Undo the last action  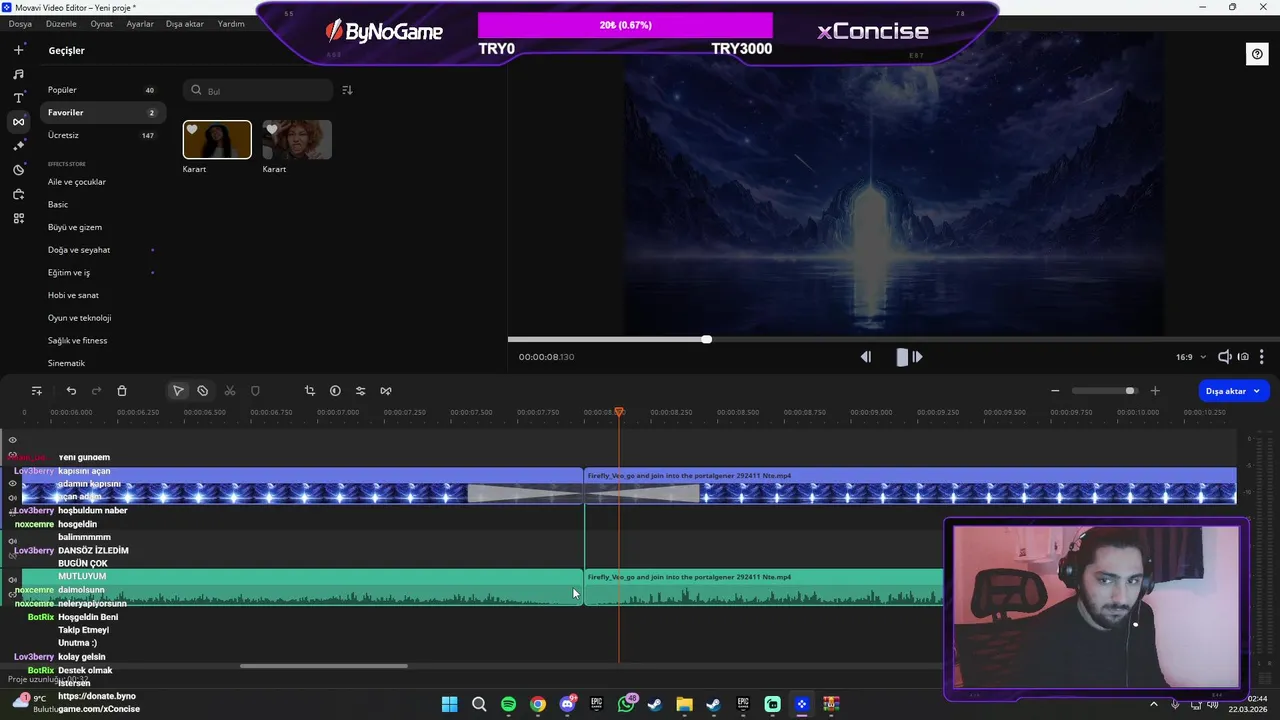71,391
